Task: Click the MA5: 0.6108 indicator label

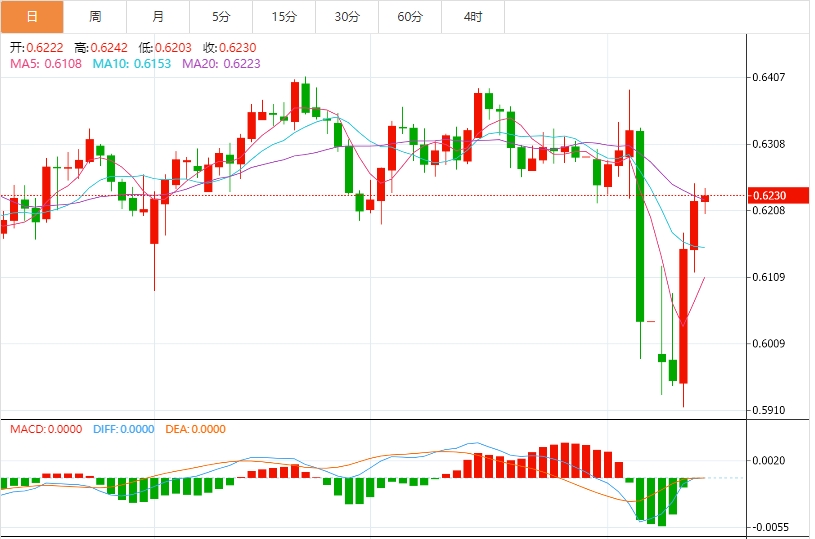Action: pyautogui.click(x=46, y=64)
